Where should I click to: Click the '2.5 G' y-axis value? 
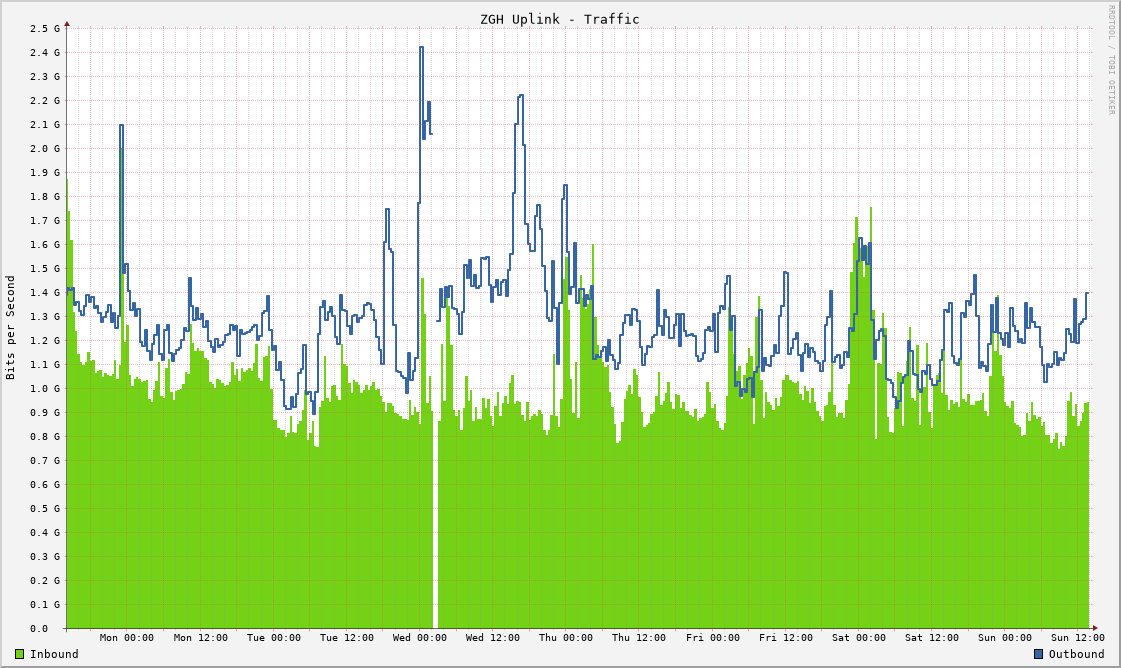point(45,29)
